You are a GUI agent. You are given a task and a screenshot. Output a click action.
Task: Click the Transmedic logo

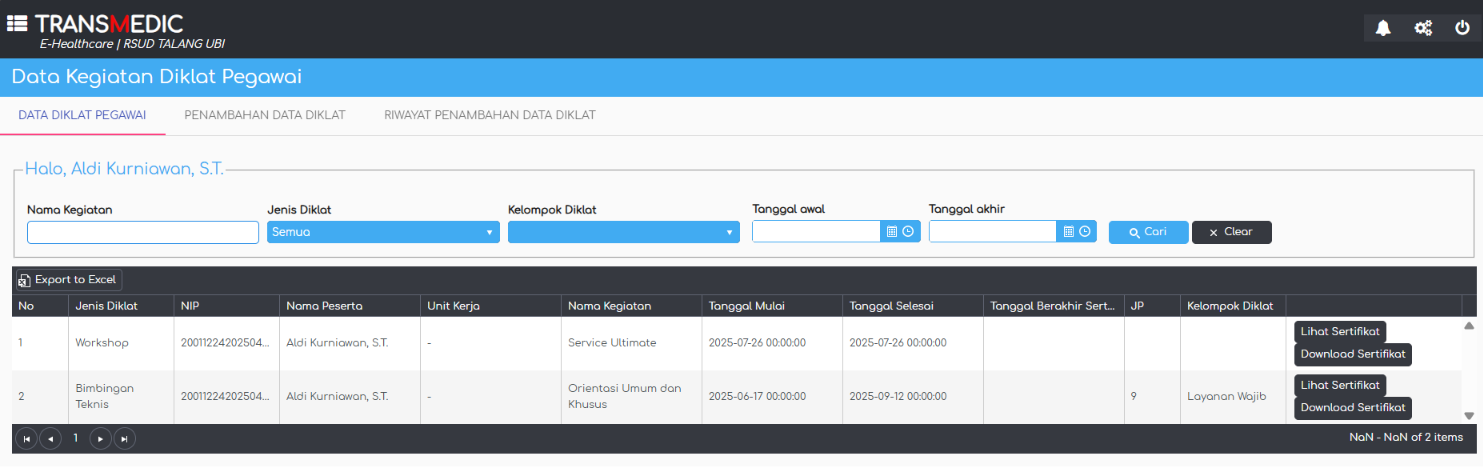[110, 23]
